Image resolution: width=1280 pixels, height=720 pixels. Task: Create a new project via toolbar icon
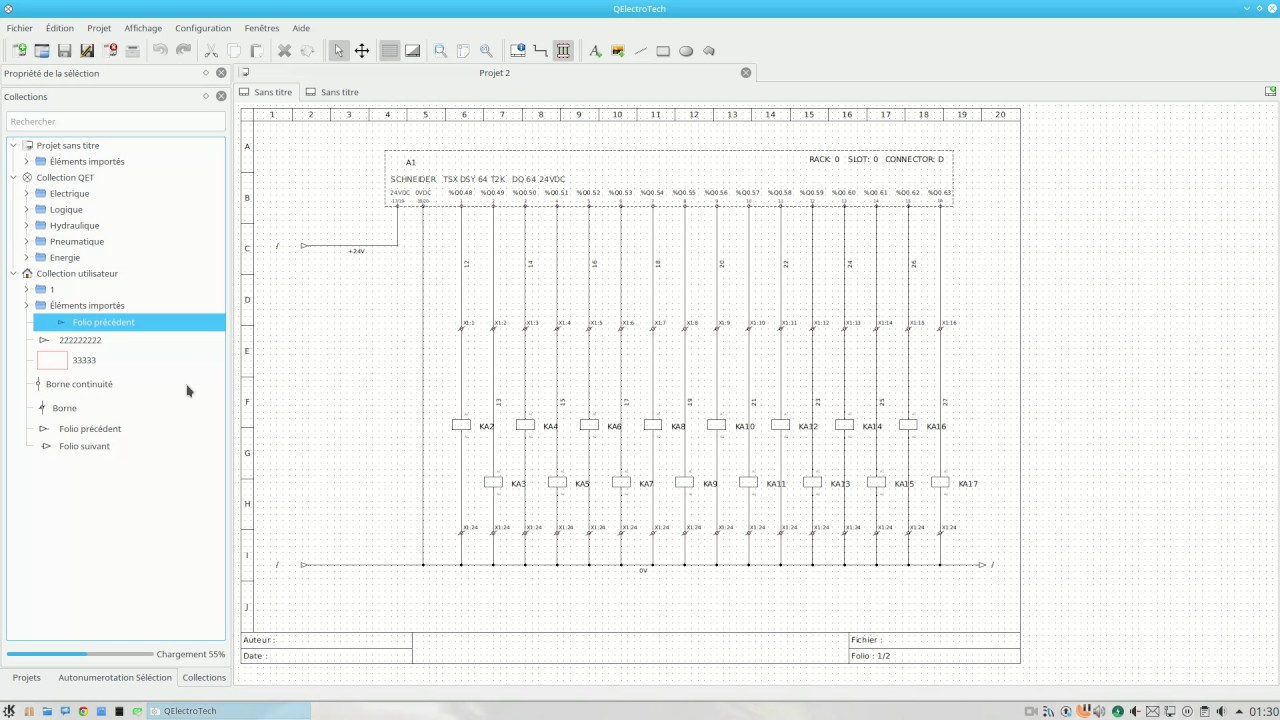tap(19, 51)
